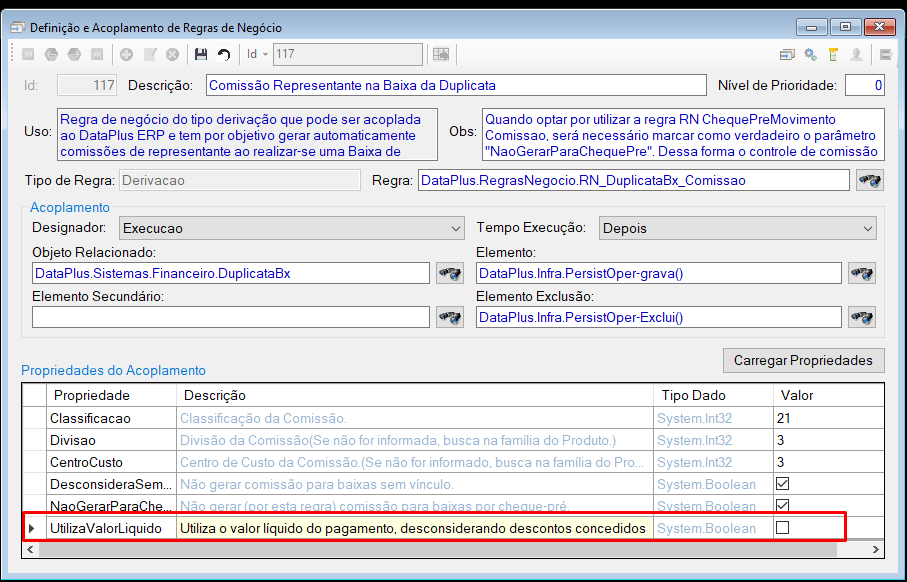907x582 pixels.
Task: Click the undo arrow icon in the toolbar
Action: pyautogui.click(x=224, y=54)
